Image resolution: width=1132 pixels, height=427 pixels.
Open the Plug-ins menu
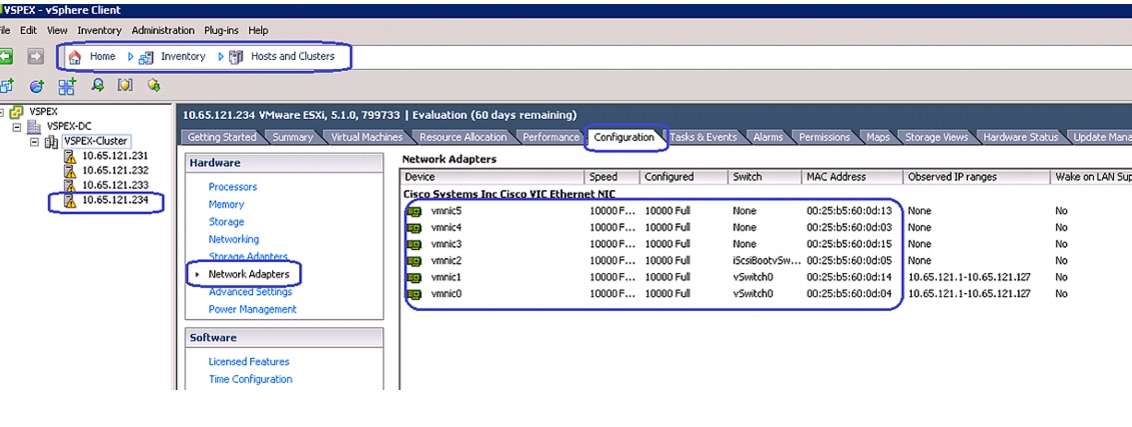coord(222,30)
